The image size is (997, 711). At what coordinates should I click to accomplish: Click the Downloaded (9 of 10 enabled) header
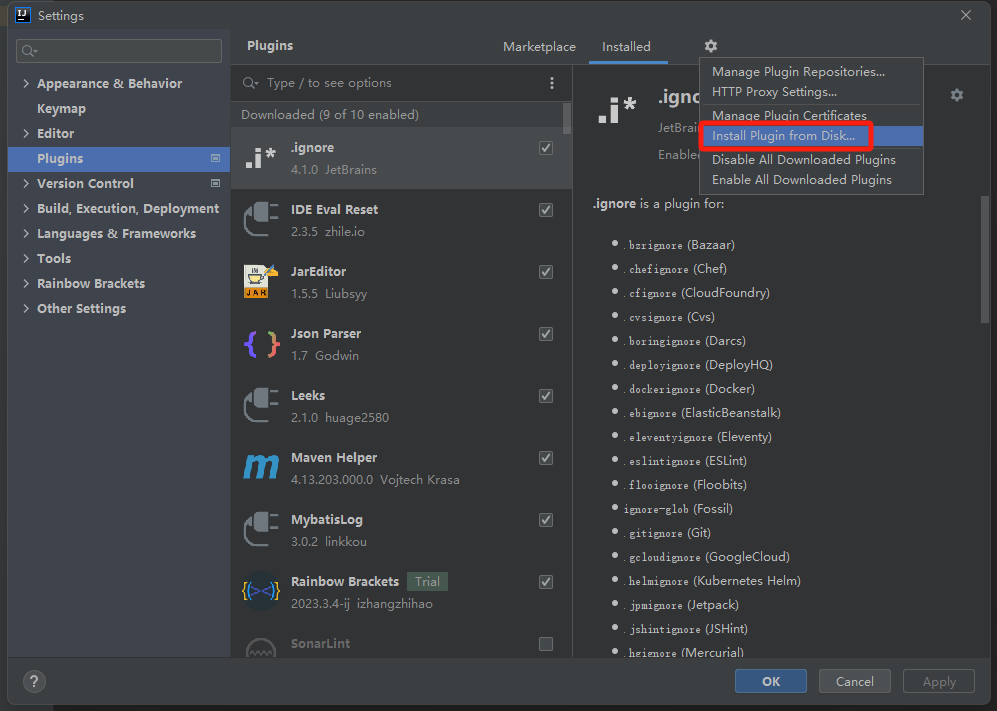coord(330,114)
